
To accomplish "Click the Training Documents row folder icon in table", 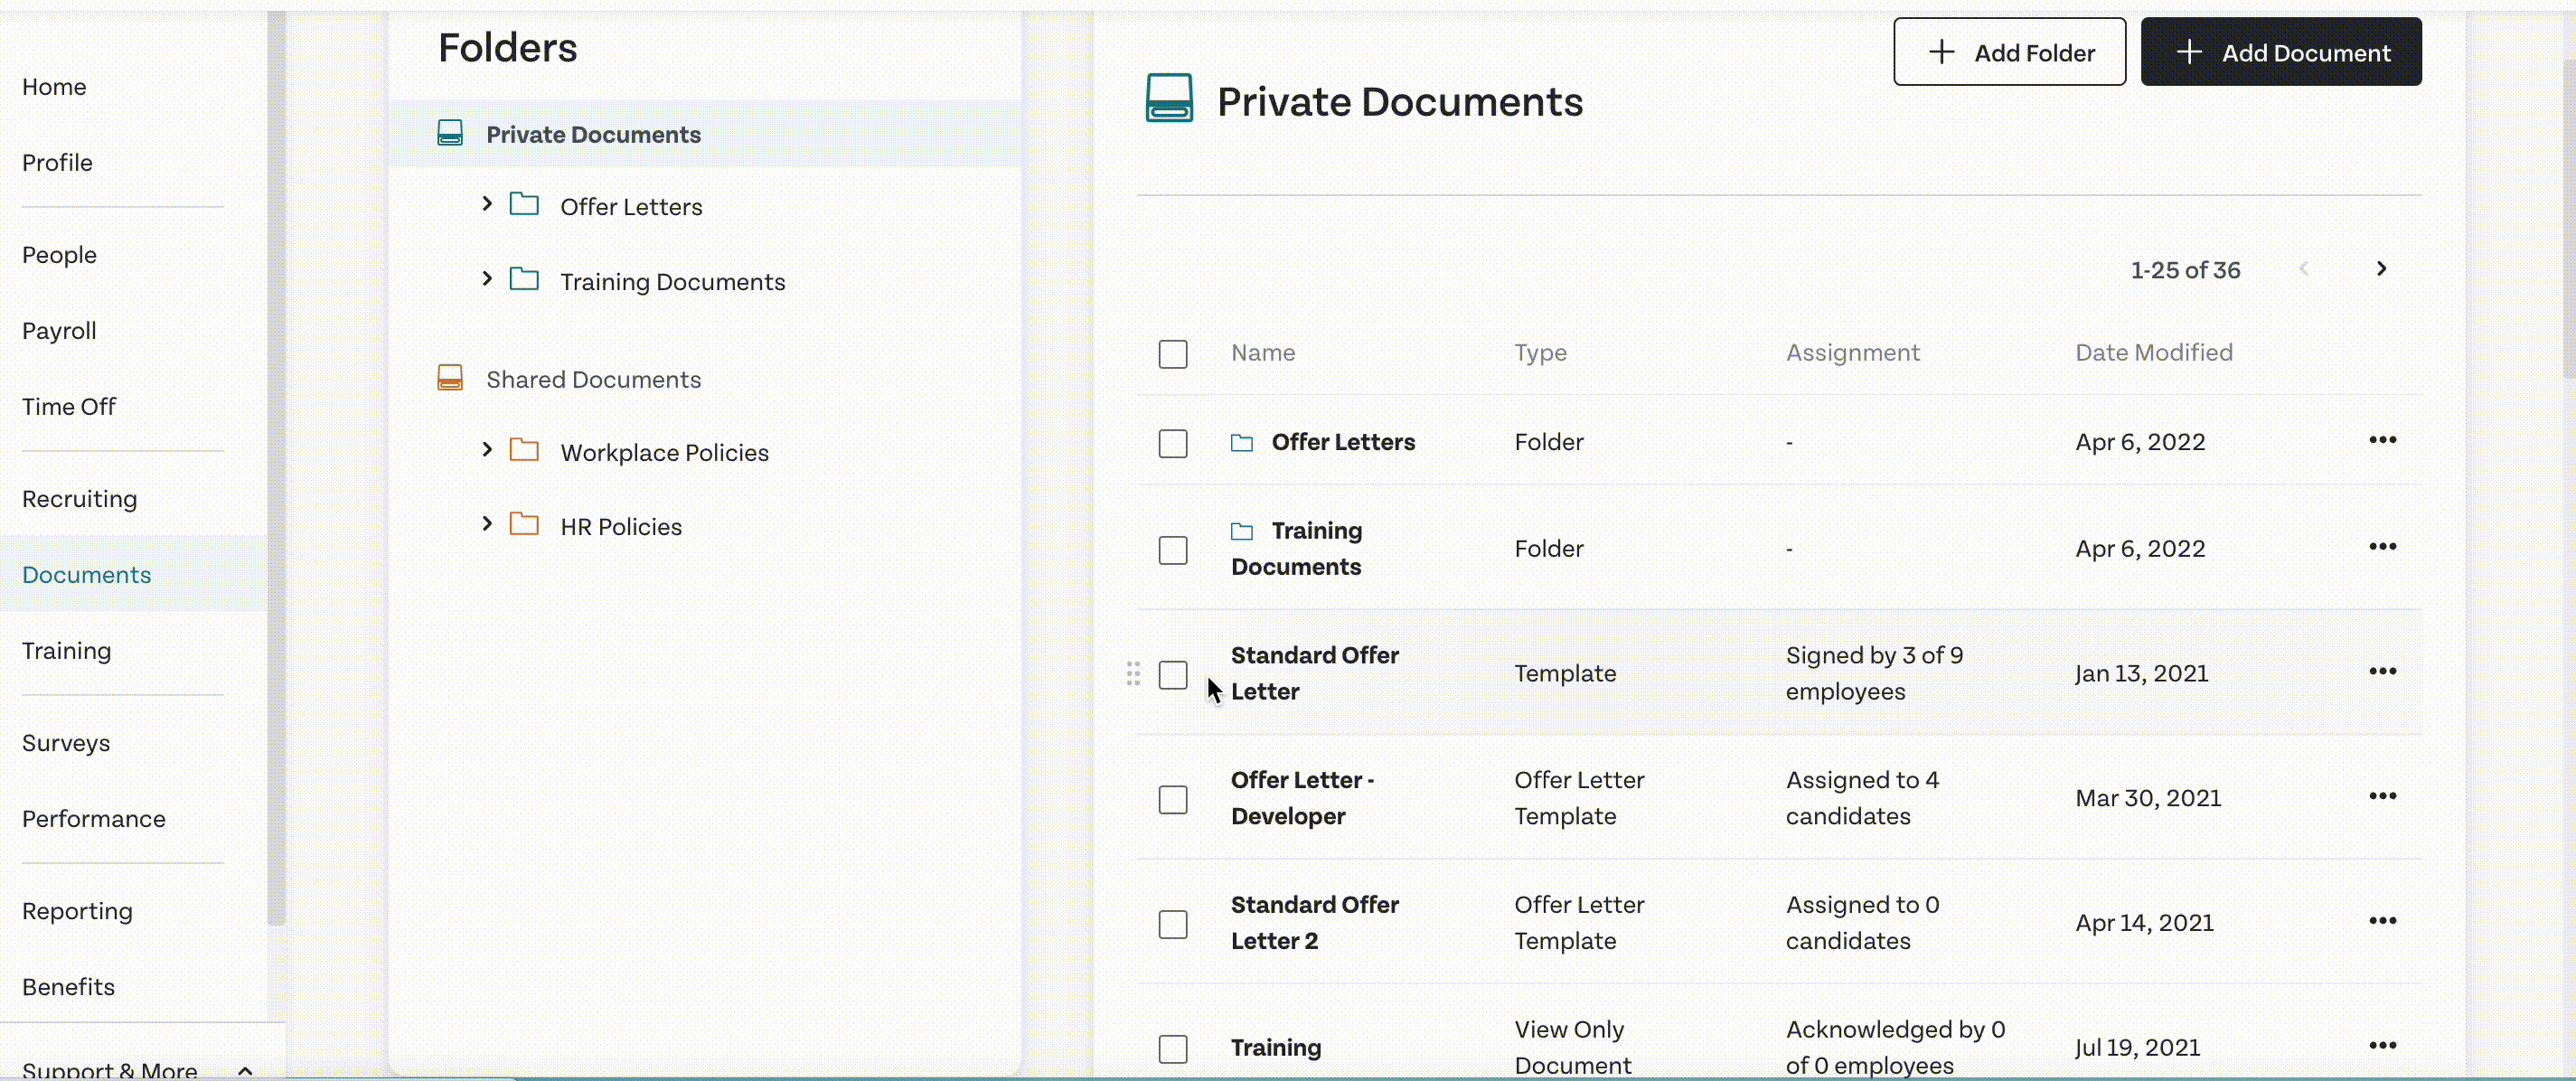I will 1242,531.
